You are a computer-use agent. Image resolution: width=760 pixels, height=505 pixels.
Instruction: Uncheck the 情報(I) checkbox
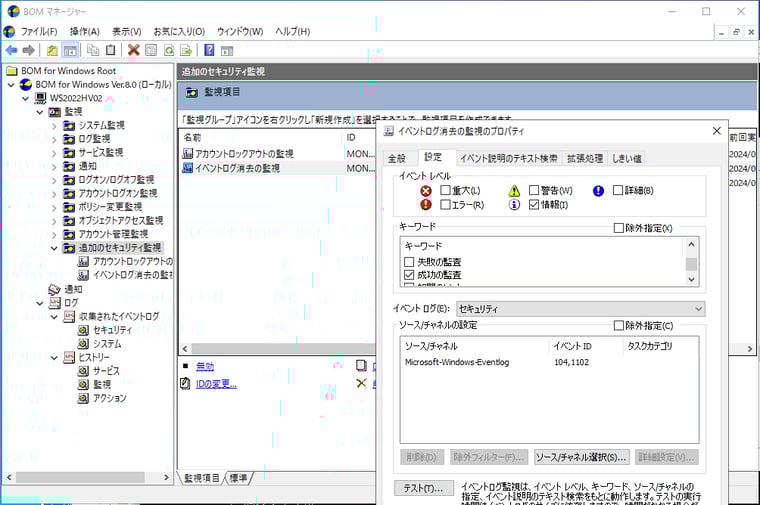[x=534, y=205]
